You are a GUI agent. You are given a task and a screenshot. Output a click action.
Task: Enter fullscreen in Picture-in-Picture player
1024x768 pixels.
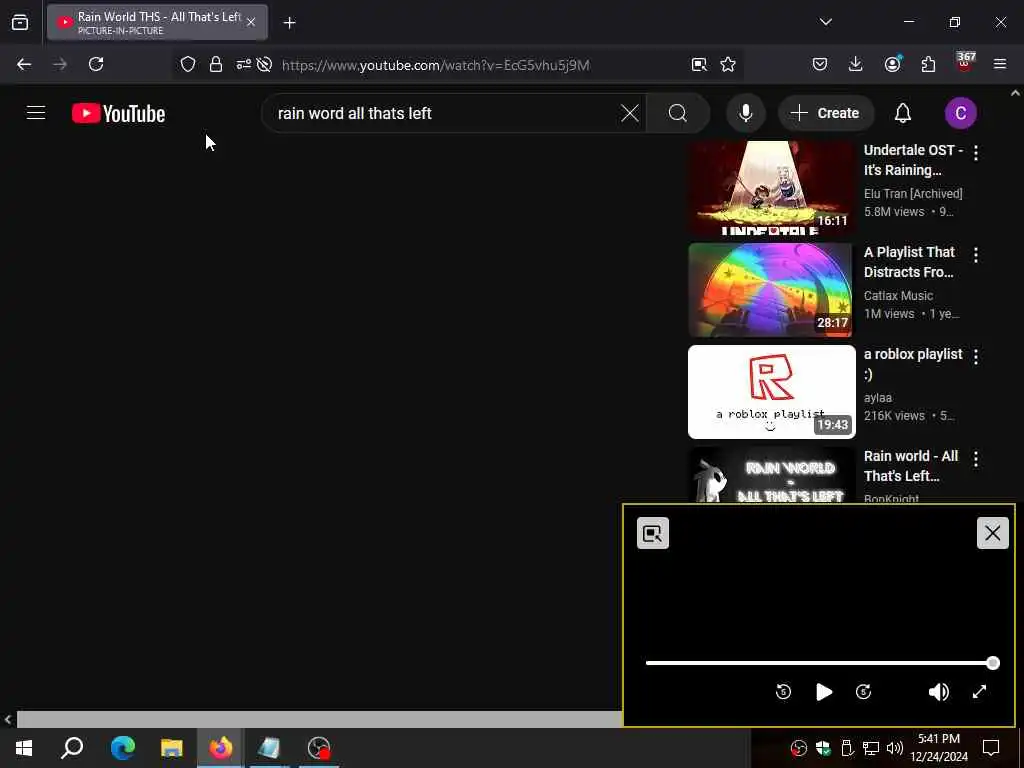[979, 692]
